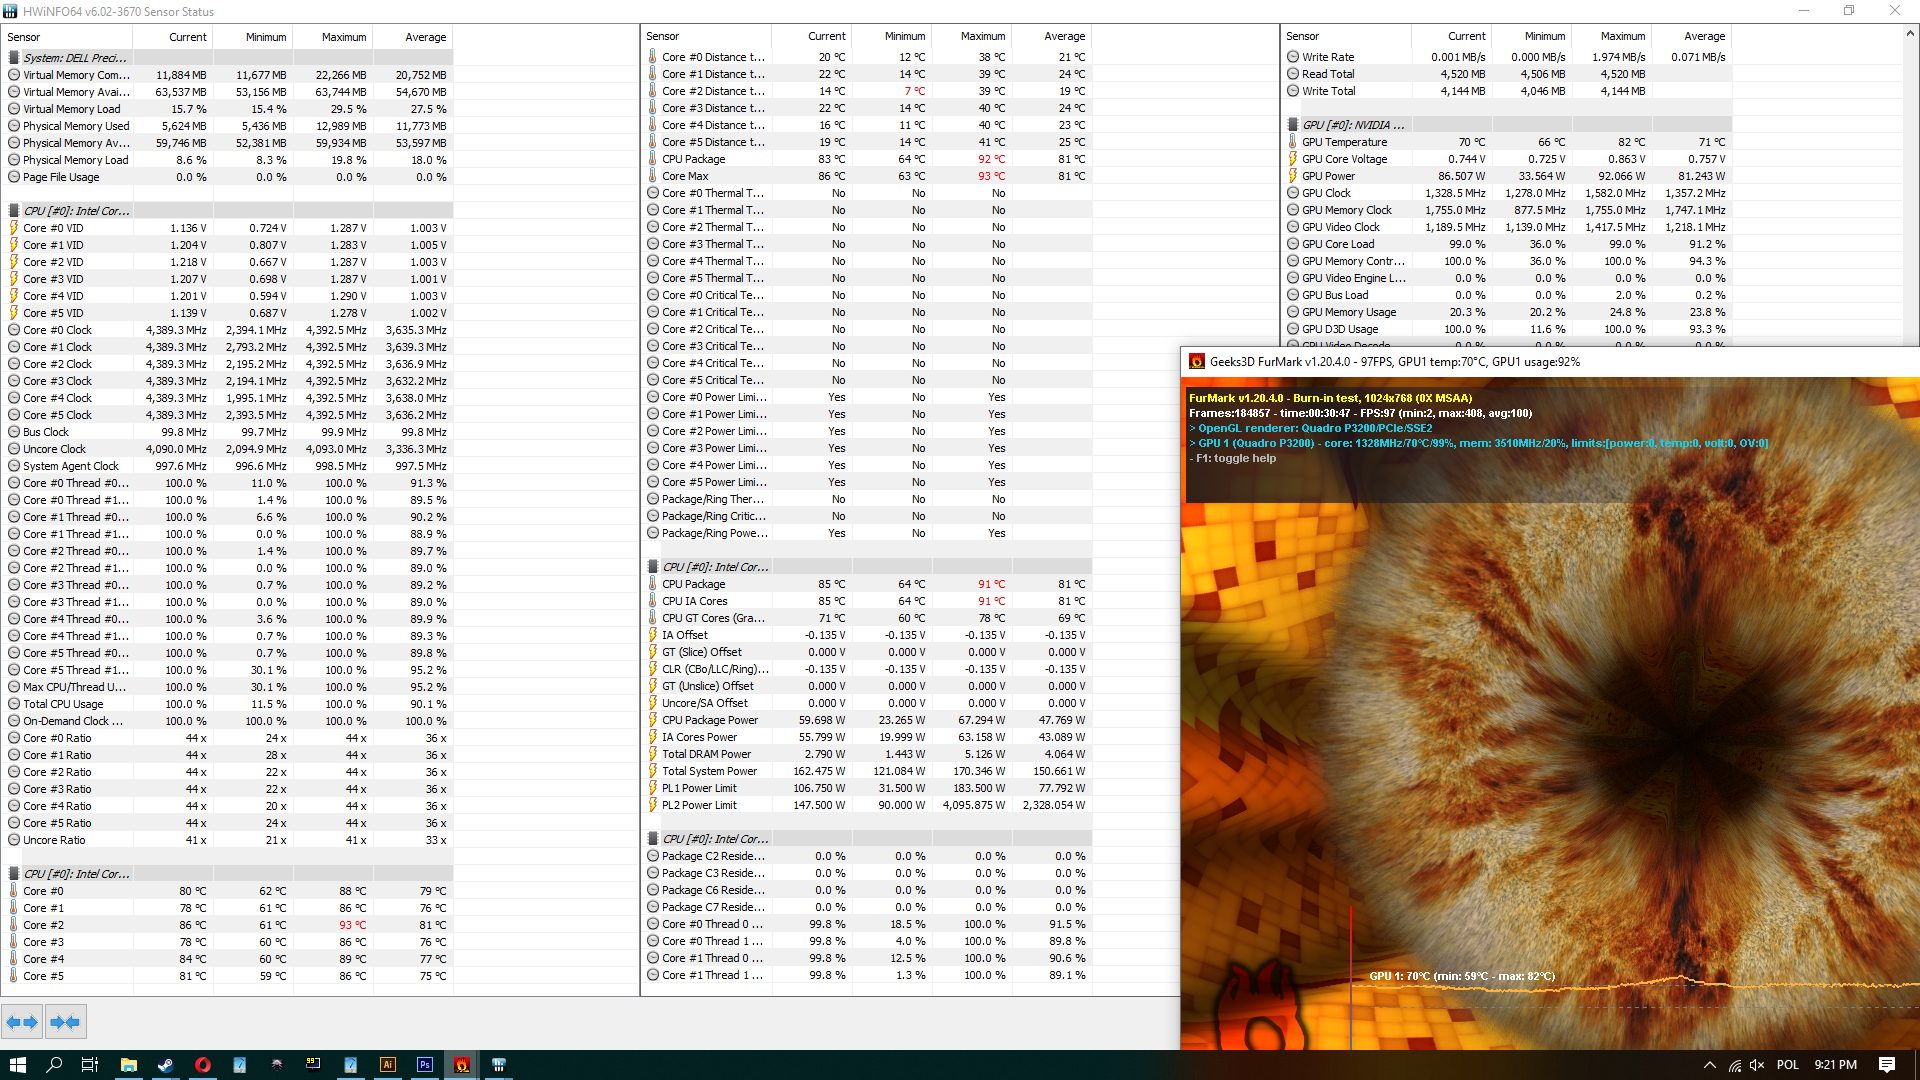The image size is (1920, 1080).
Task: Select the System Agent Clock row
Action: 228,466
